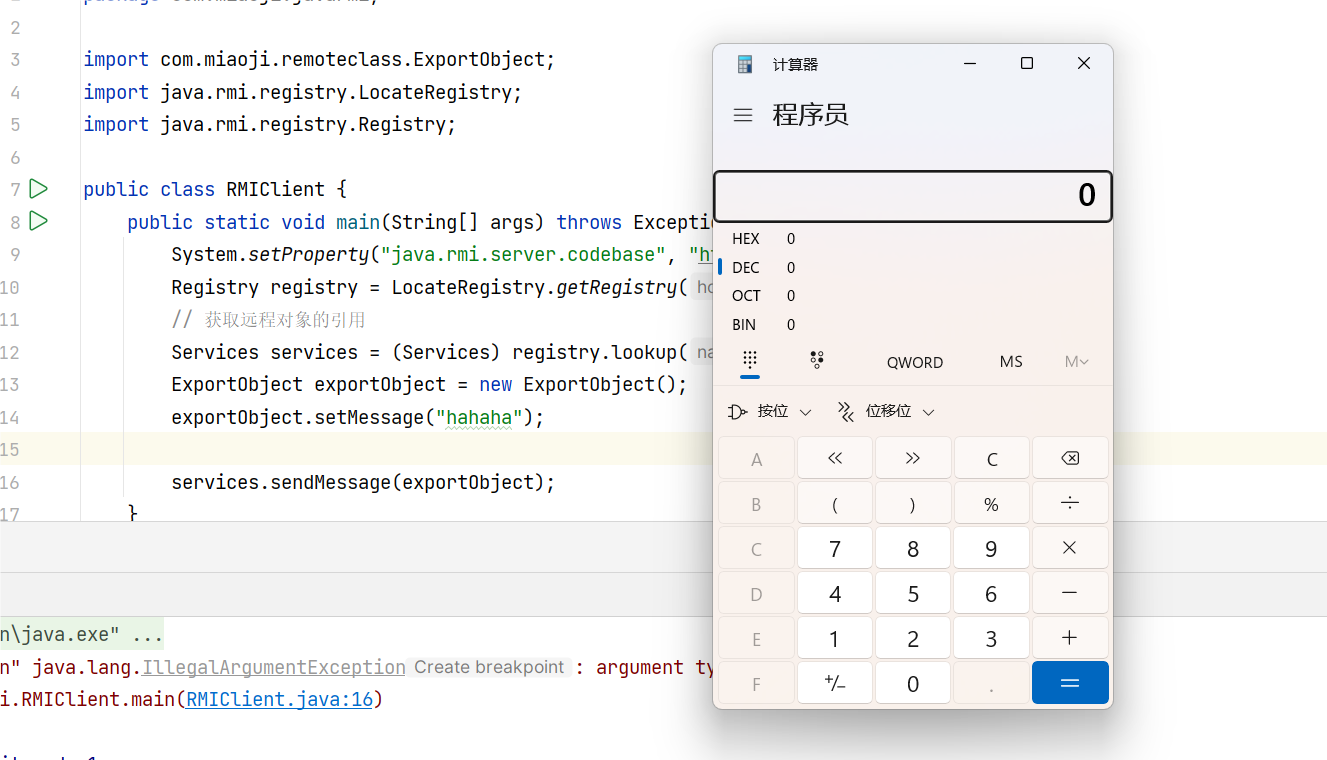Switch to the bit toggling keypad
1327x760 pixels.
coord(817,361)
